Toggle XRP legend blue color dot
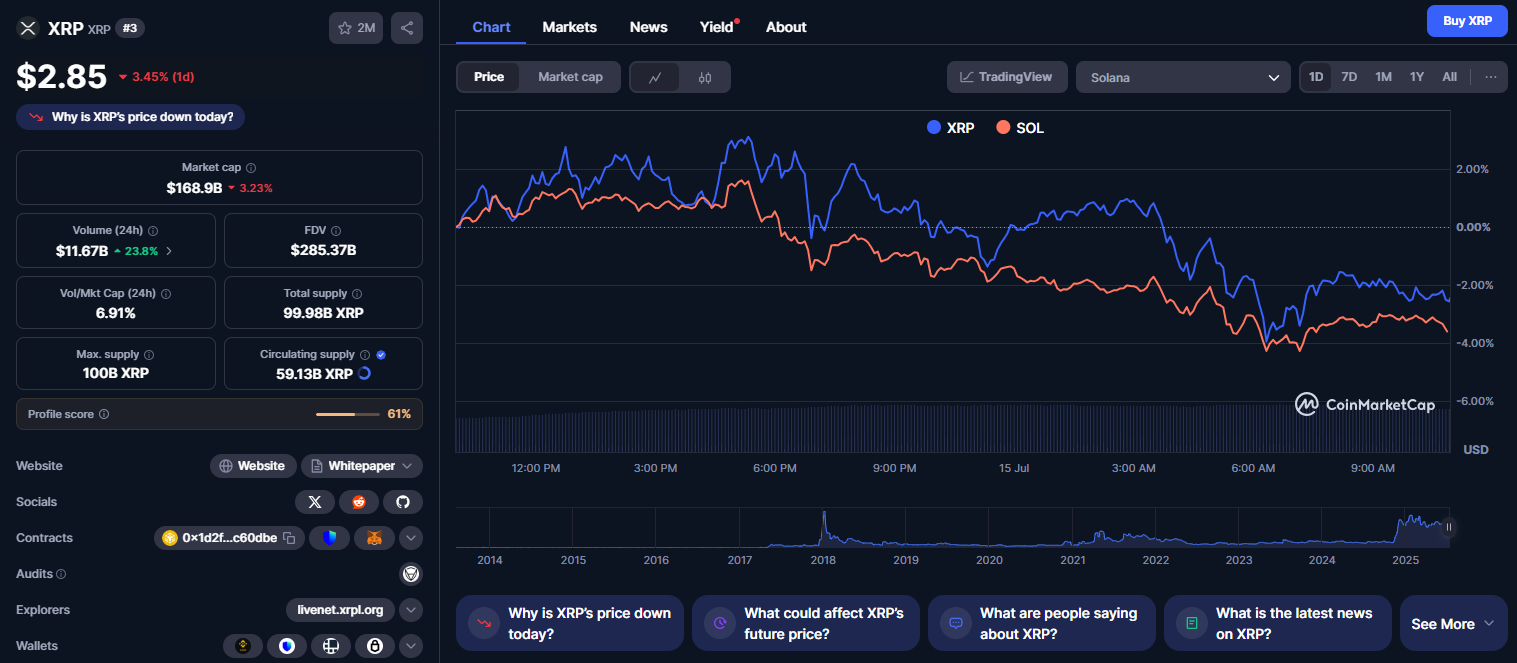The image size is (1517, 663). click(934, 128)
